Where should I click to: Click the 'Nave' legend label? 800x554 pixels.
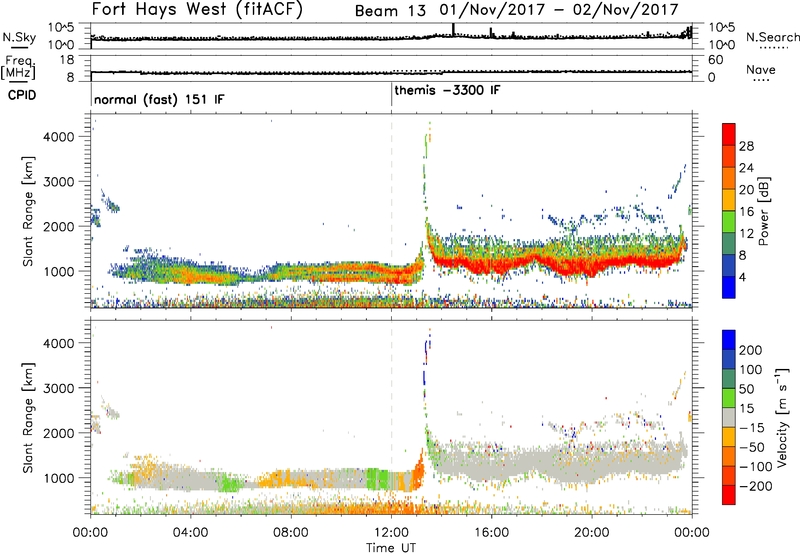coord(760,69)
